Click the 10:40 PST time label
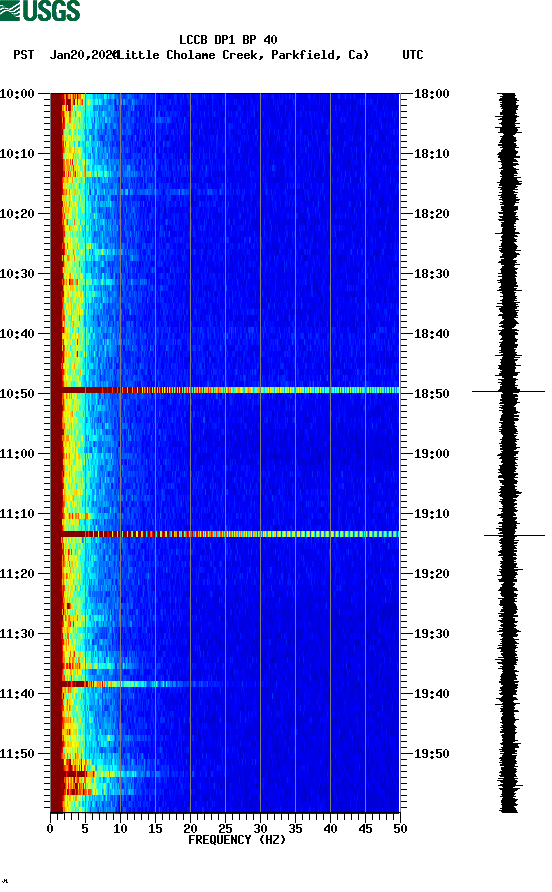 click(17, 334)
